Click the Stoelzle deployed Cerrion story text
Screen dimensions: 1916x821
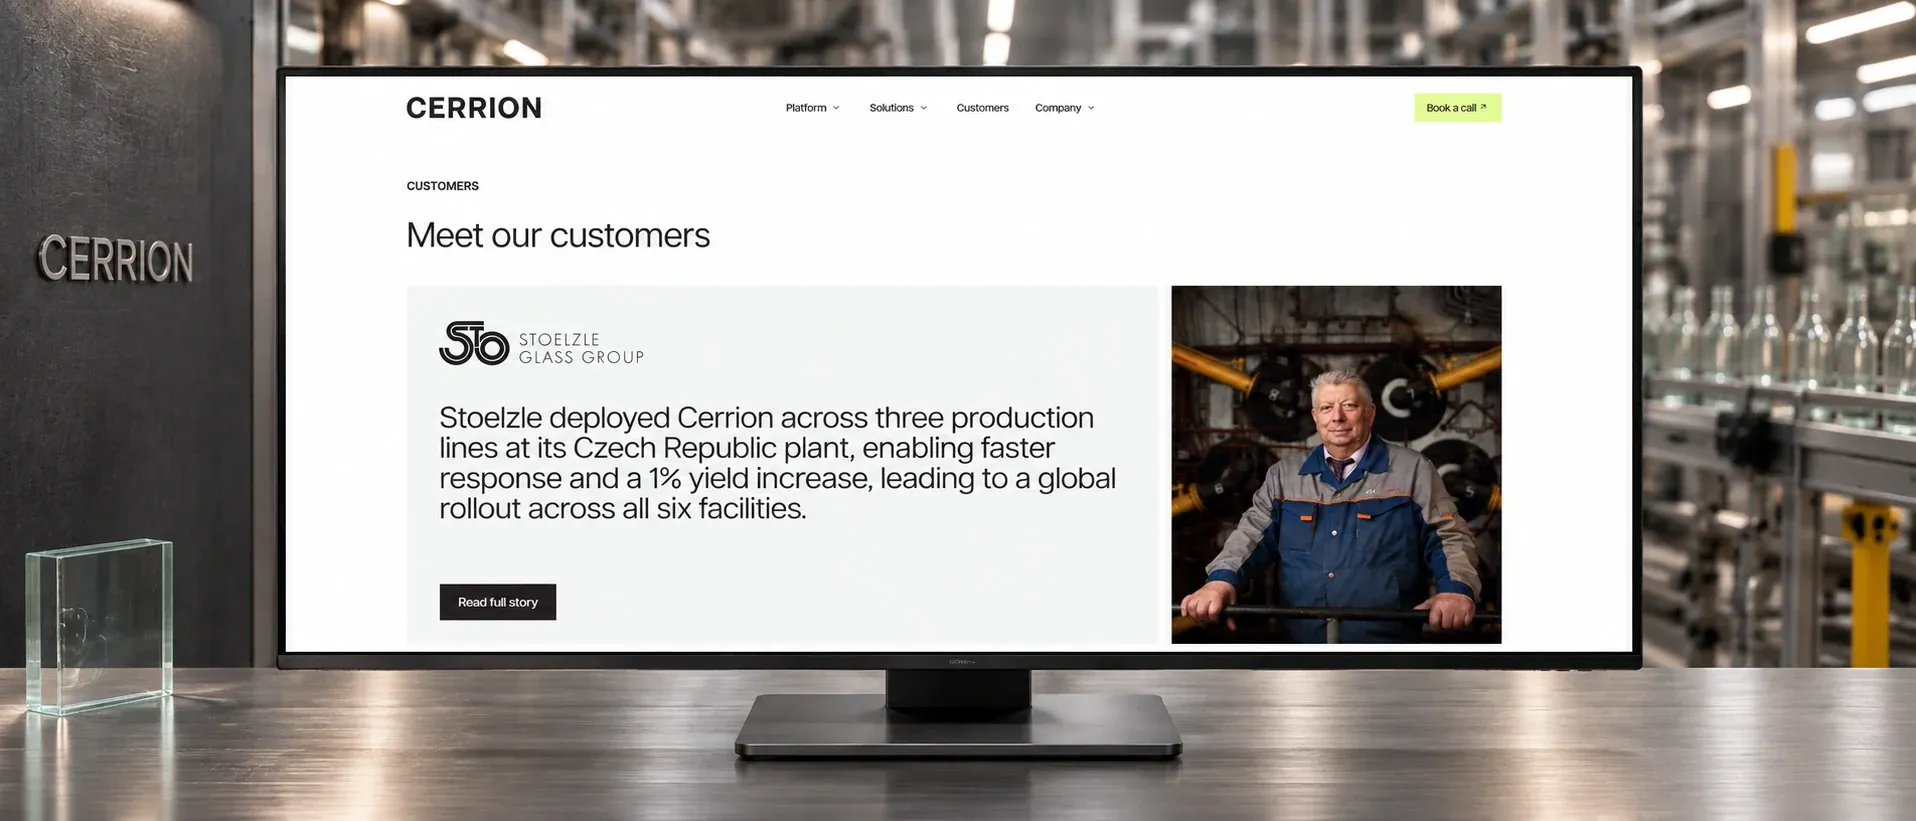pos(777,463)
